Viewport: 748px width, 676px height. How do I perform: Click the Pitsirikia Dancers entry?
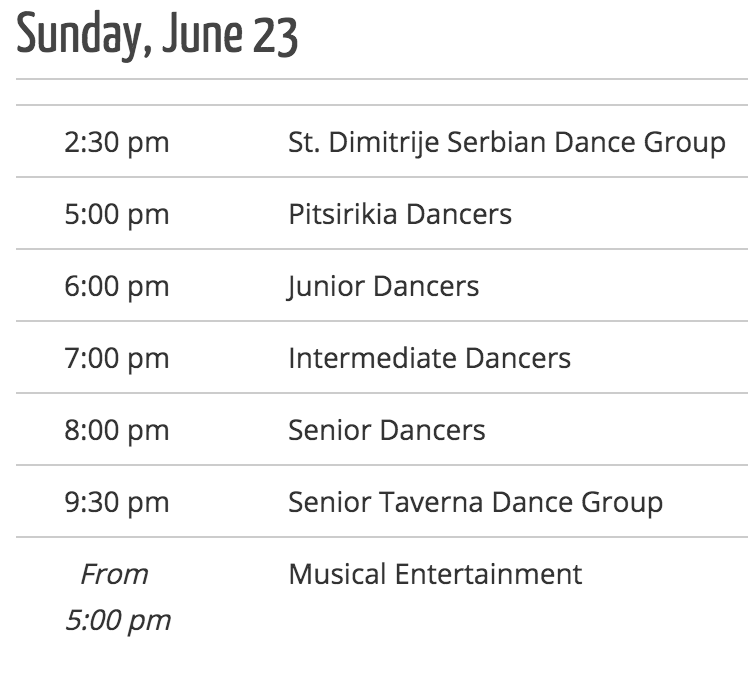coord(400,214)
